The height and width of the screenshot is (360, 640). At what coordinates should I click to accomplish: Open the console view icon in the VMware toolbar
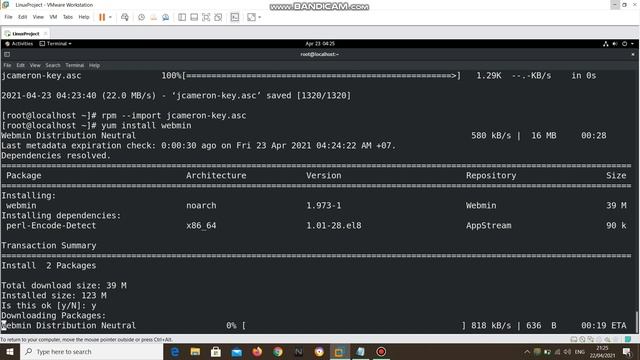click(235, 17)
